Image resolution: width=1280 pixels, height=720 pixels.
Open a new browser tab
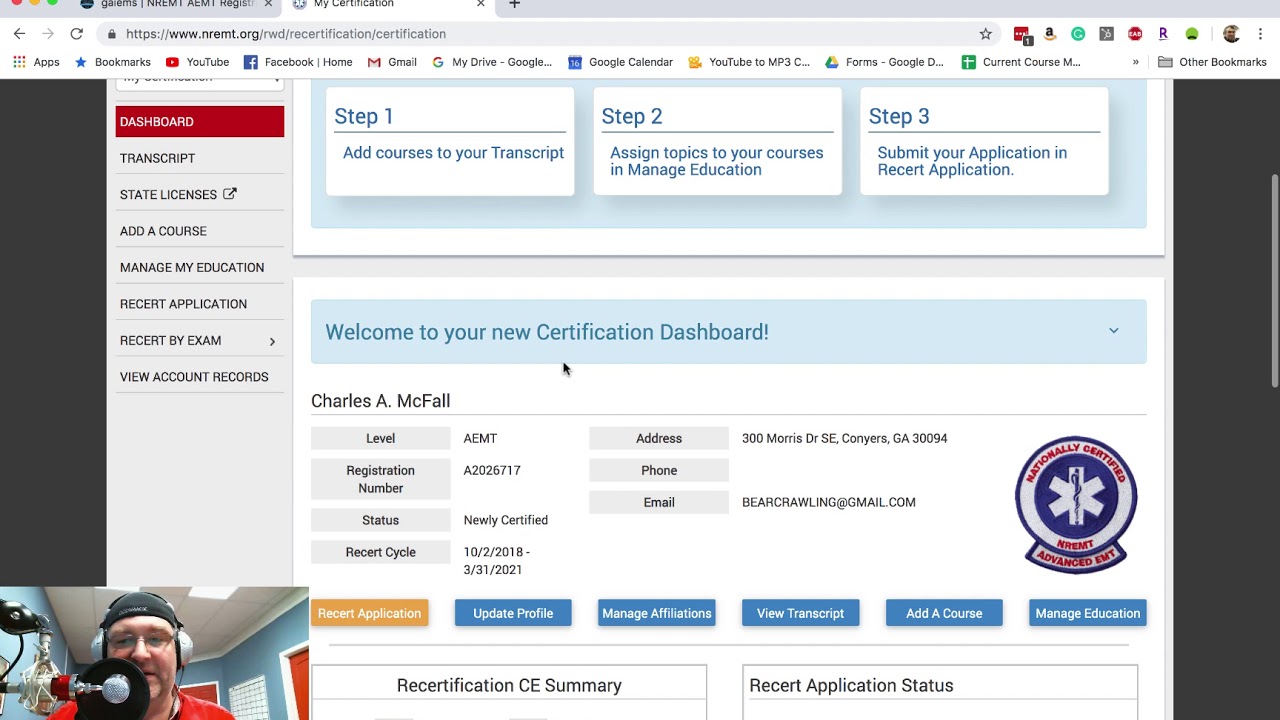pyautogui.click(x=514, y=5)
